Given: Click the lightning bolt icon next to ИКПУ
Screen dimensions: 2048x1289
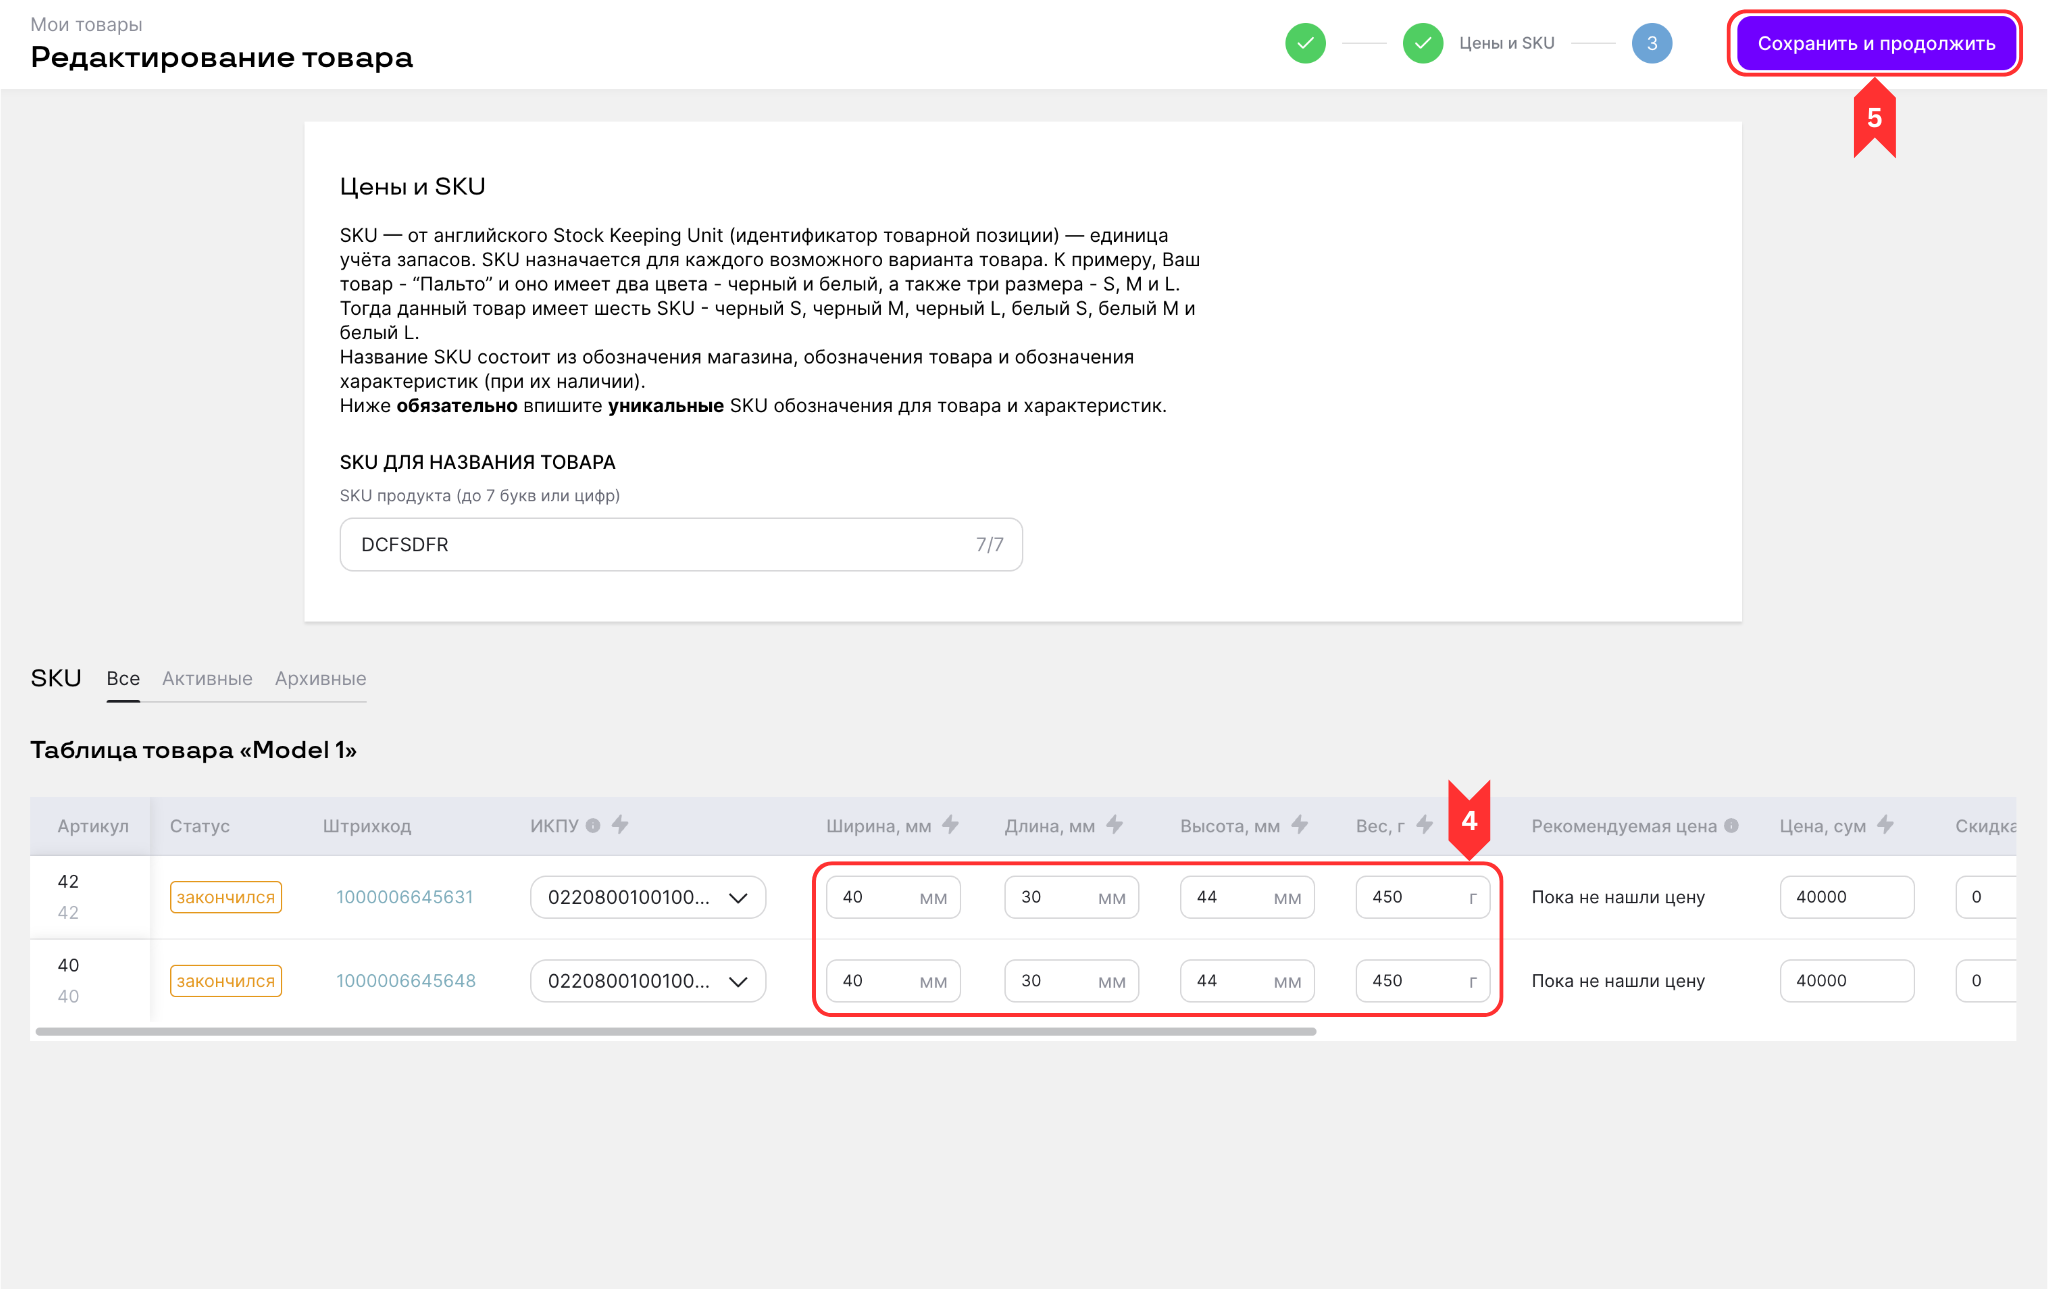Looking at the screenshot, I should [620, 825].
